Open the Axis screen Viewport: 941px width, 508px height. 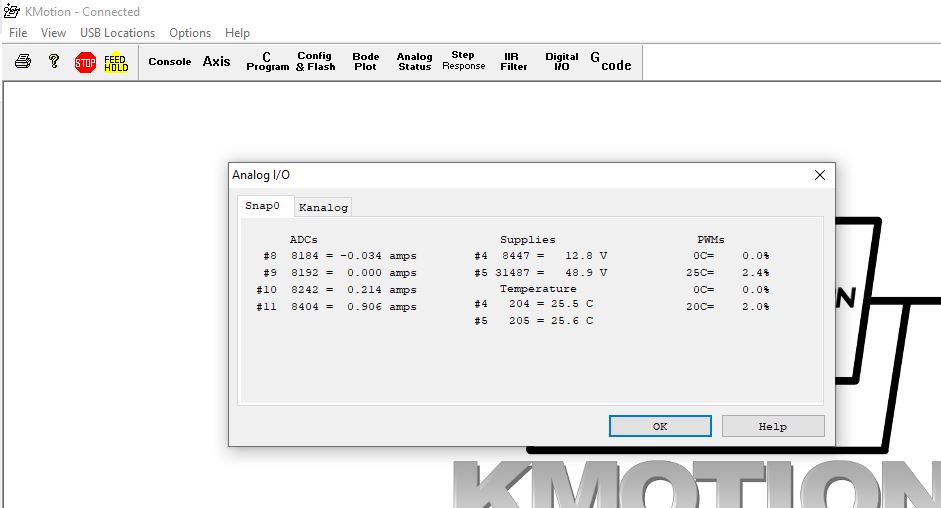pos(216,62)
